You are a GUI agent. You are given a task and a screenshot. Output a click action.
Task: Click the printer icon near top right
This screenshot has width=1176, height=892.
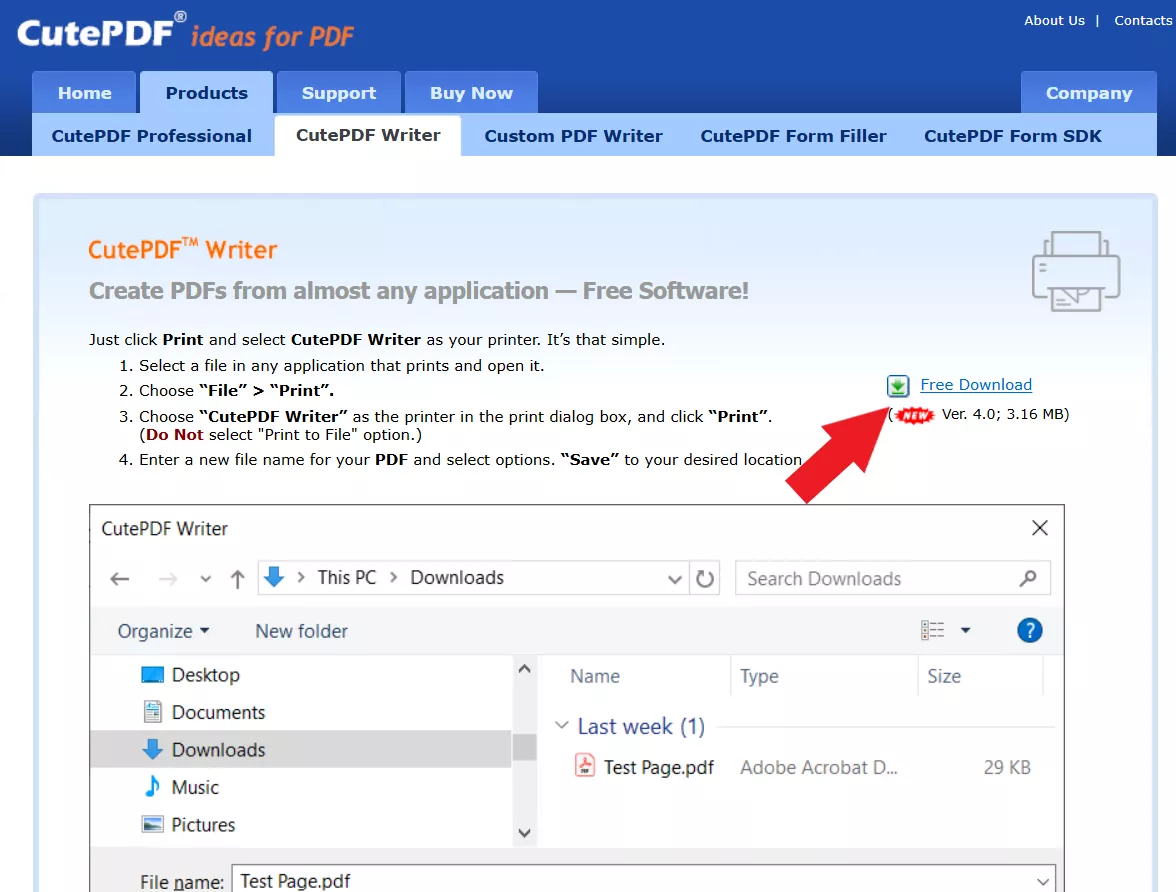tap(1075, 270)
